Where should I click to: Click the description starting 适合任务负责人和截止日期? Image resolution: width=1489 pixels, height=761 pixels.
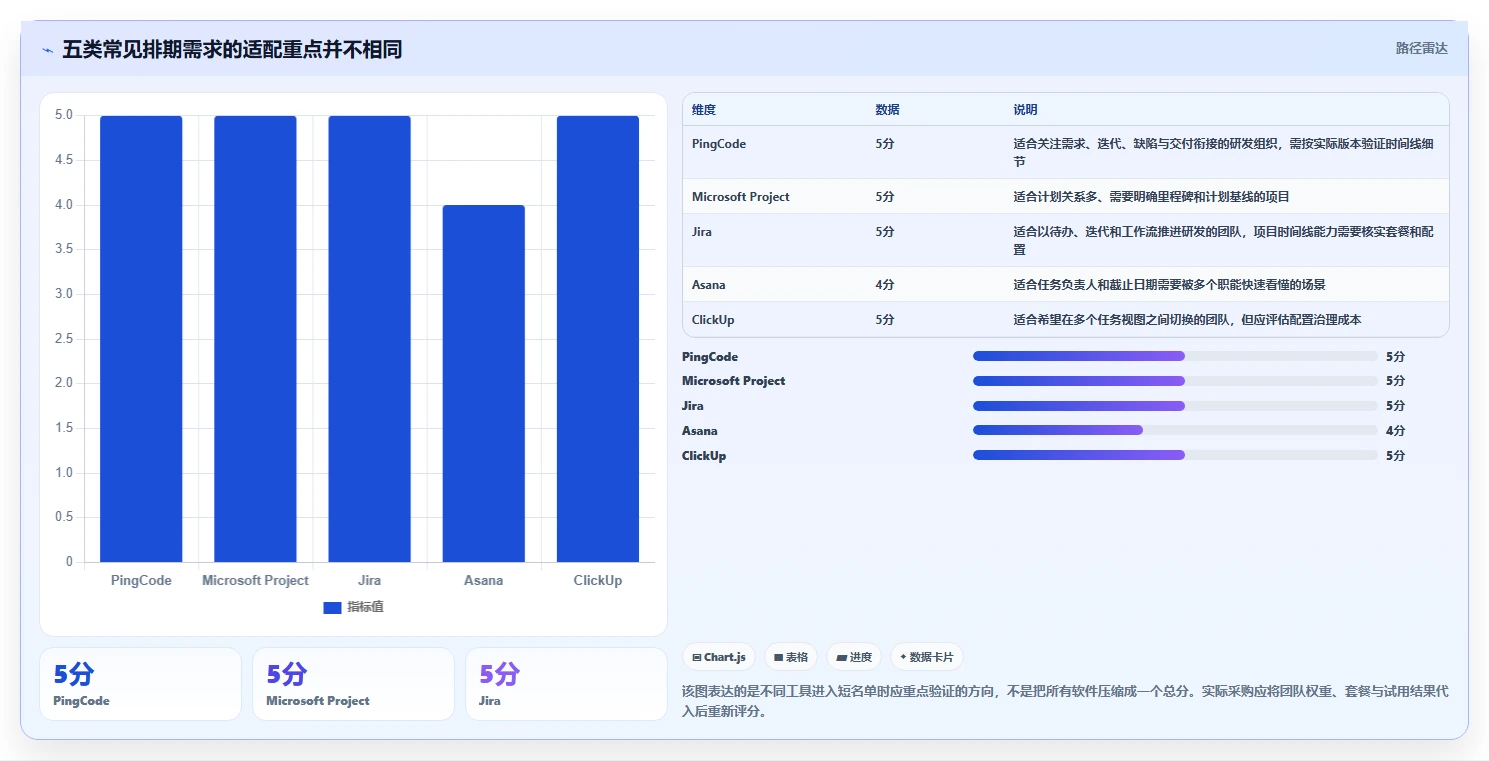pos(1169,285)
